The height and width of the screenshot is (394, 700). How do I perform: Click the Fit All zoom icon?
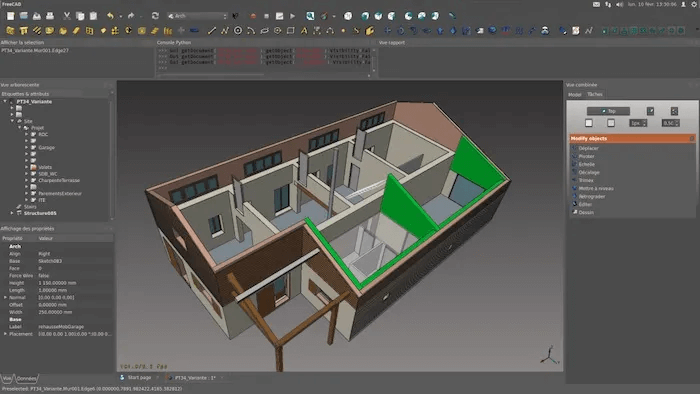click(x=310, y=16)
